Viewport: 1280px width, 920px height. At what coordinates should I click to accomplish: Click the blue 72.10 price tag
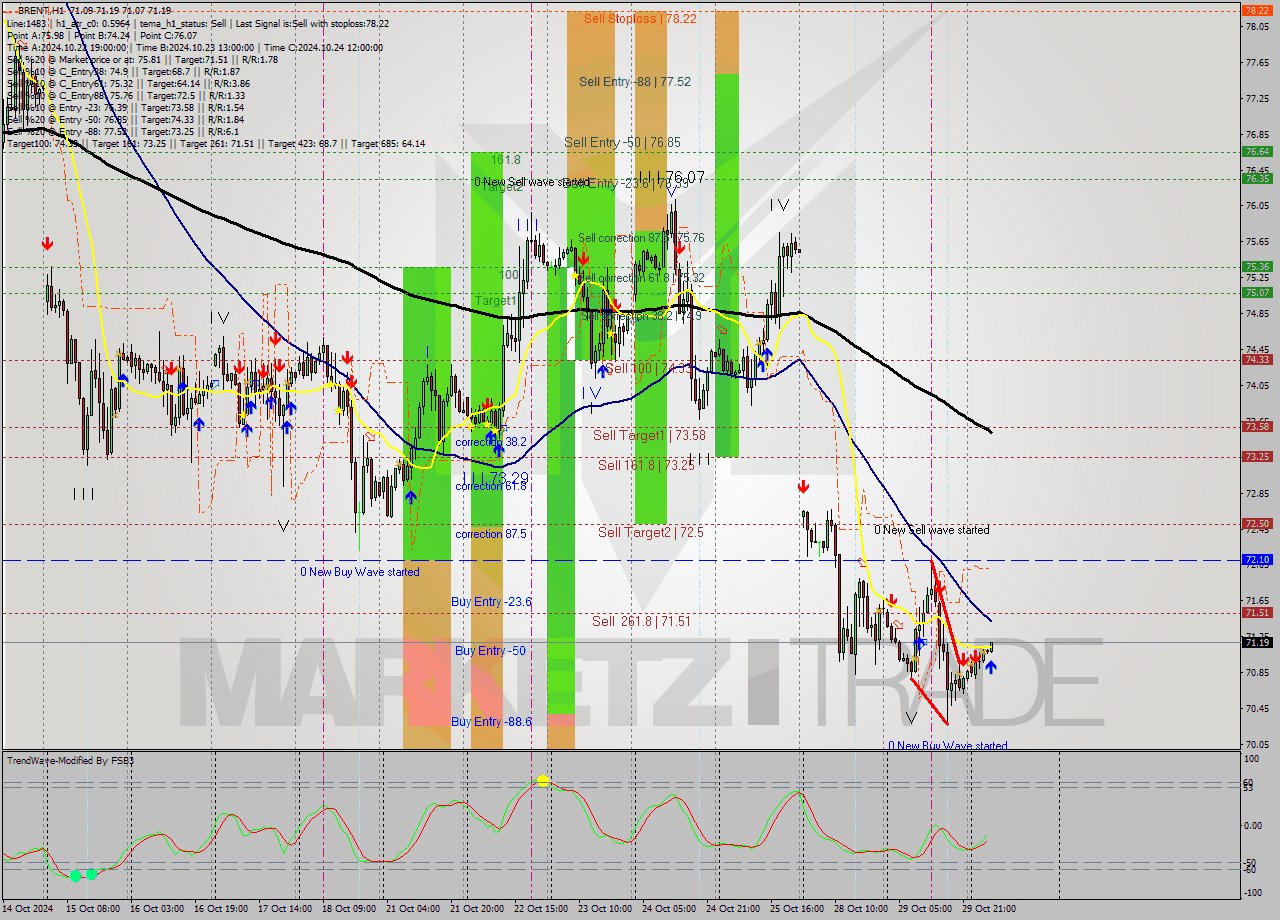coord(1256,560)
